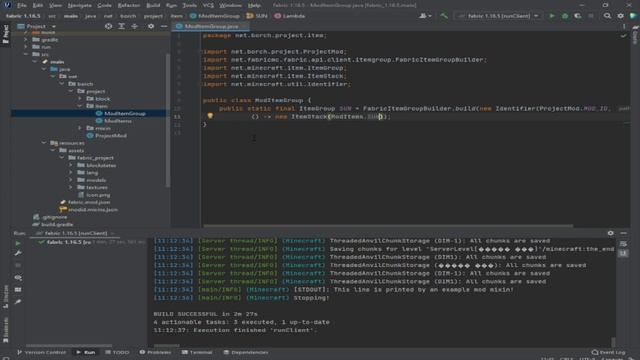Viewport: 640px width, 360px height.
Task: Collapse all in Project panel
Action: (134, 26)
